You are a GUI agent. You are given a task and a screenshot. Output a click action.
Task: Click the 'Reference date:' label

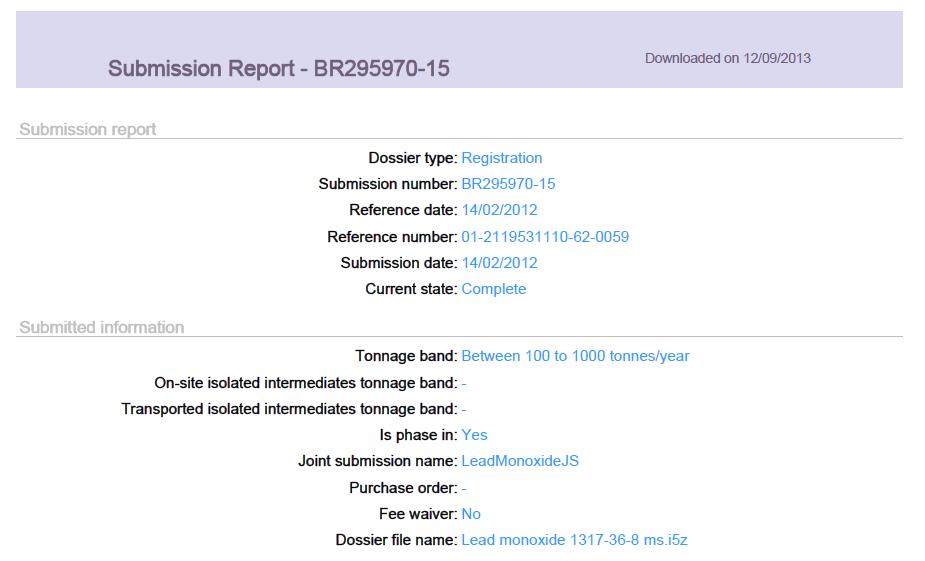[x=403, y=210]
